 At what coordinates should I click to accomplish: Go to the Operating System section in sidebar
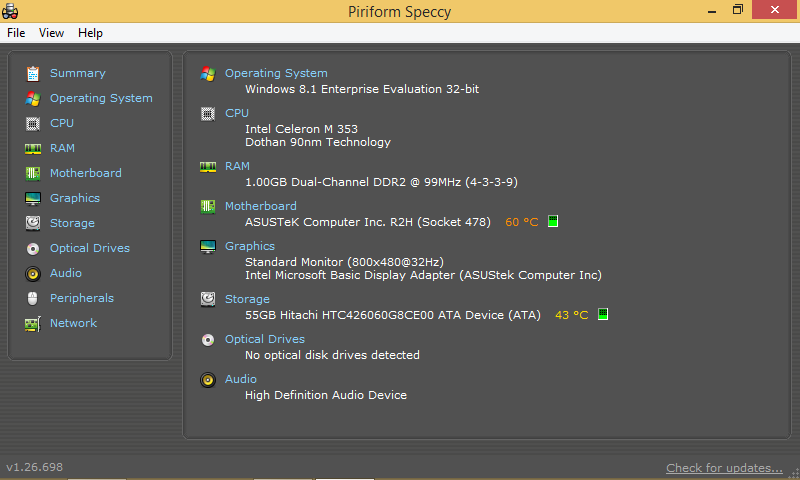pos(101,98)
